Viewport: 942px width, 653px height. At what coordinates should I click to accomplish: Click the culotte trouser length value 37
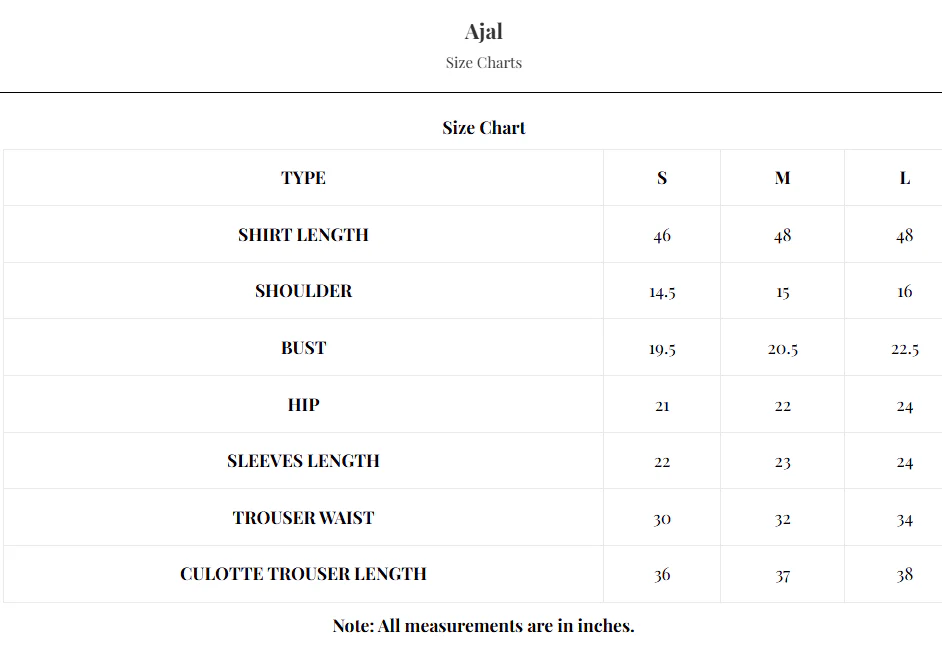tap(782, 576)
